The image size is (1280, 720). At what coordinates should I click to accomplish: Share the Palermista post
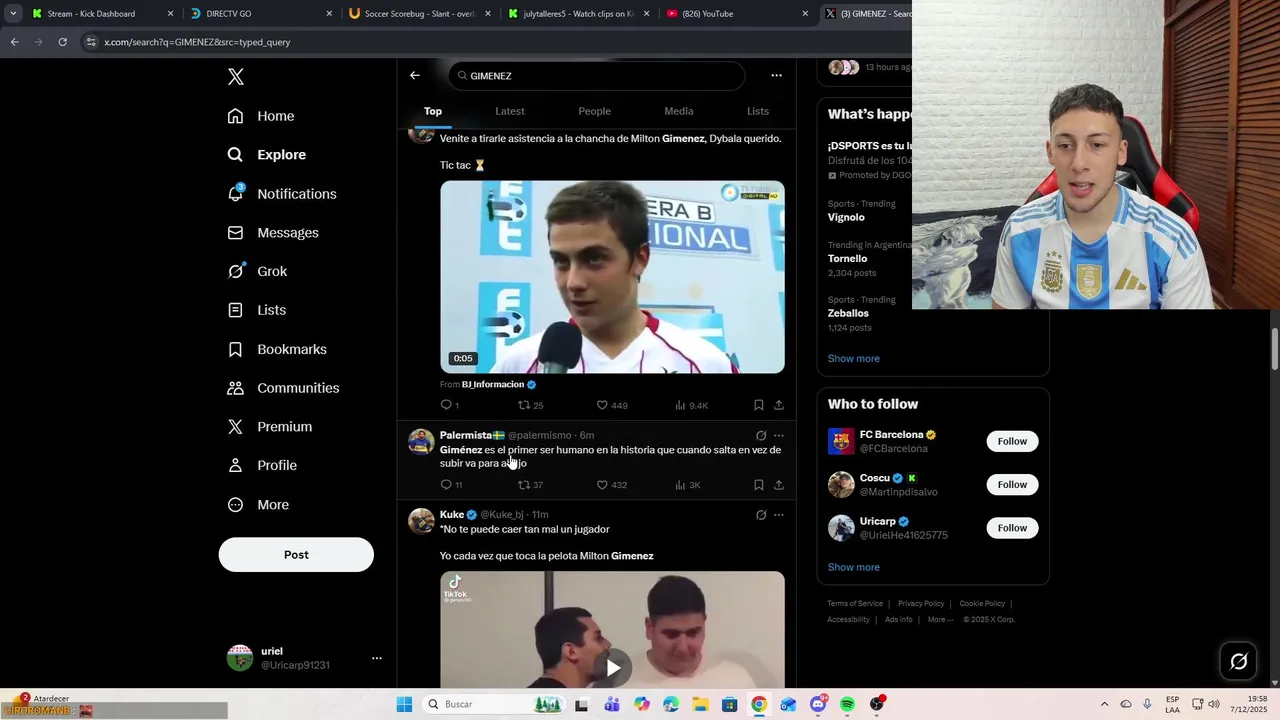(779, 485)
